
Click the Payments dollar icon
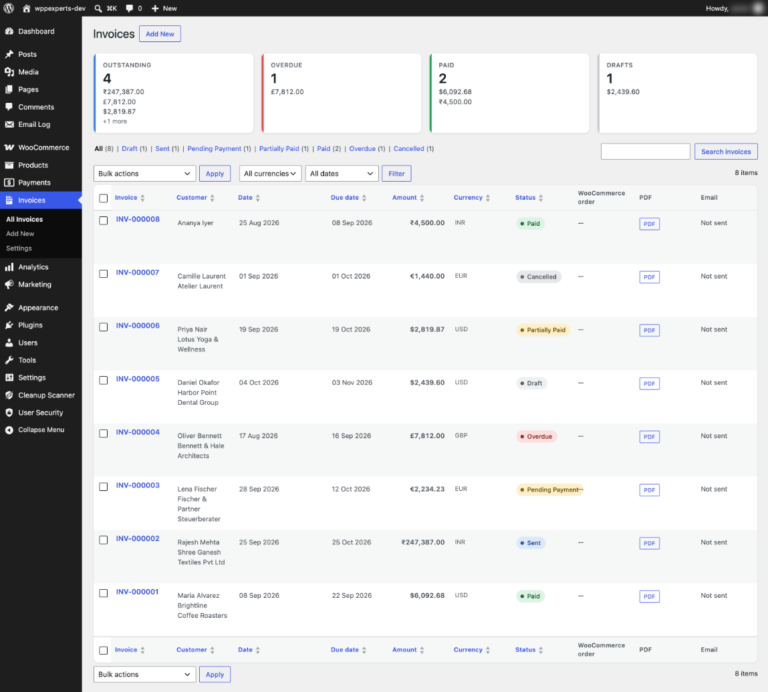coord(9,183)
